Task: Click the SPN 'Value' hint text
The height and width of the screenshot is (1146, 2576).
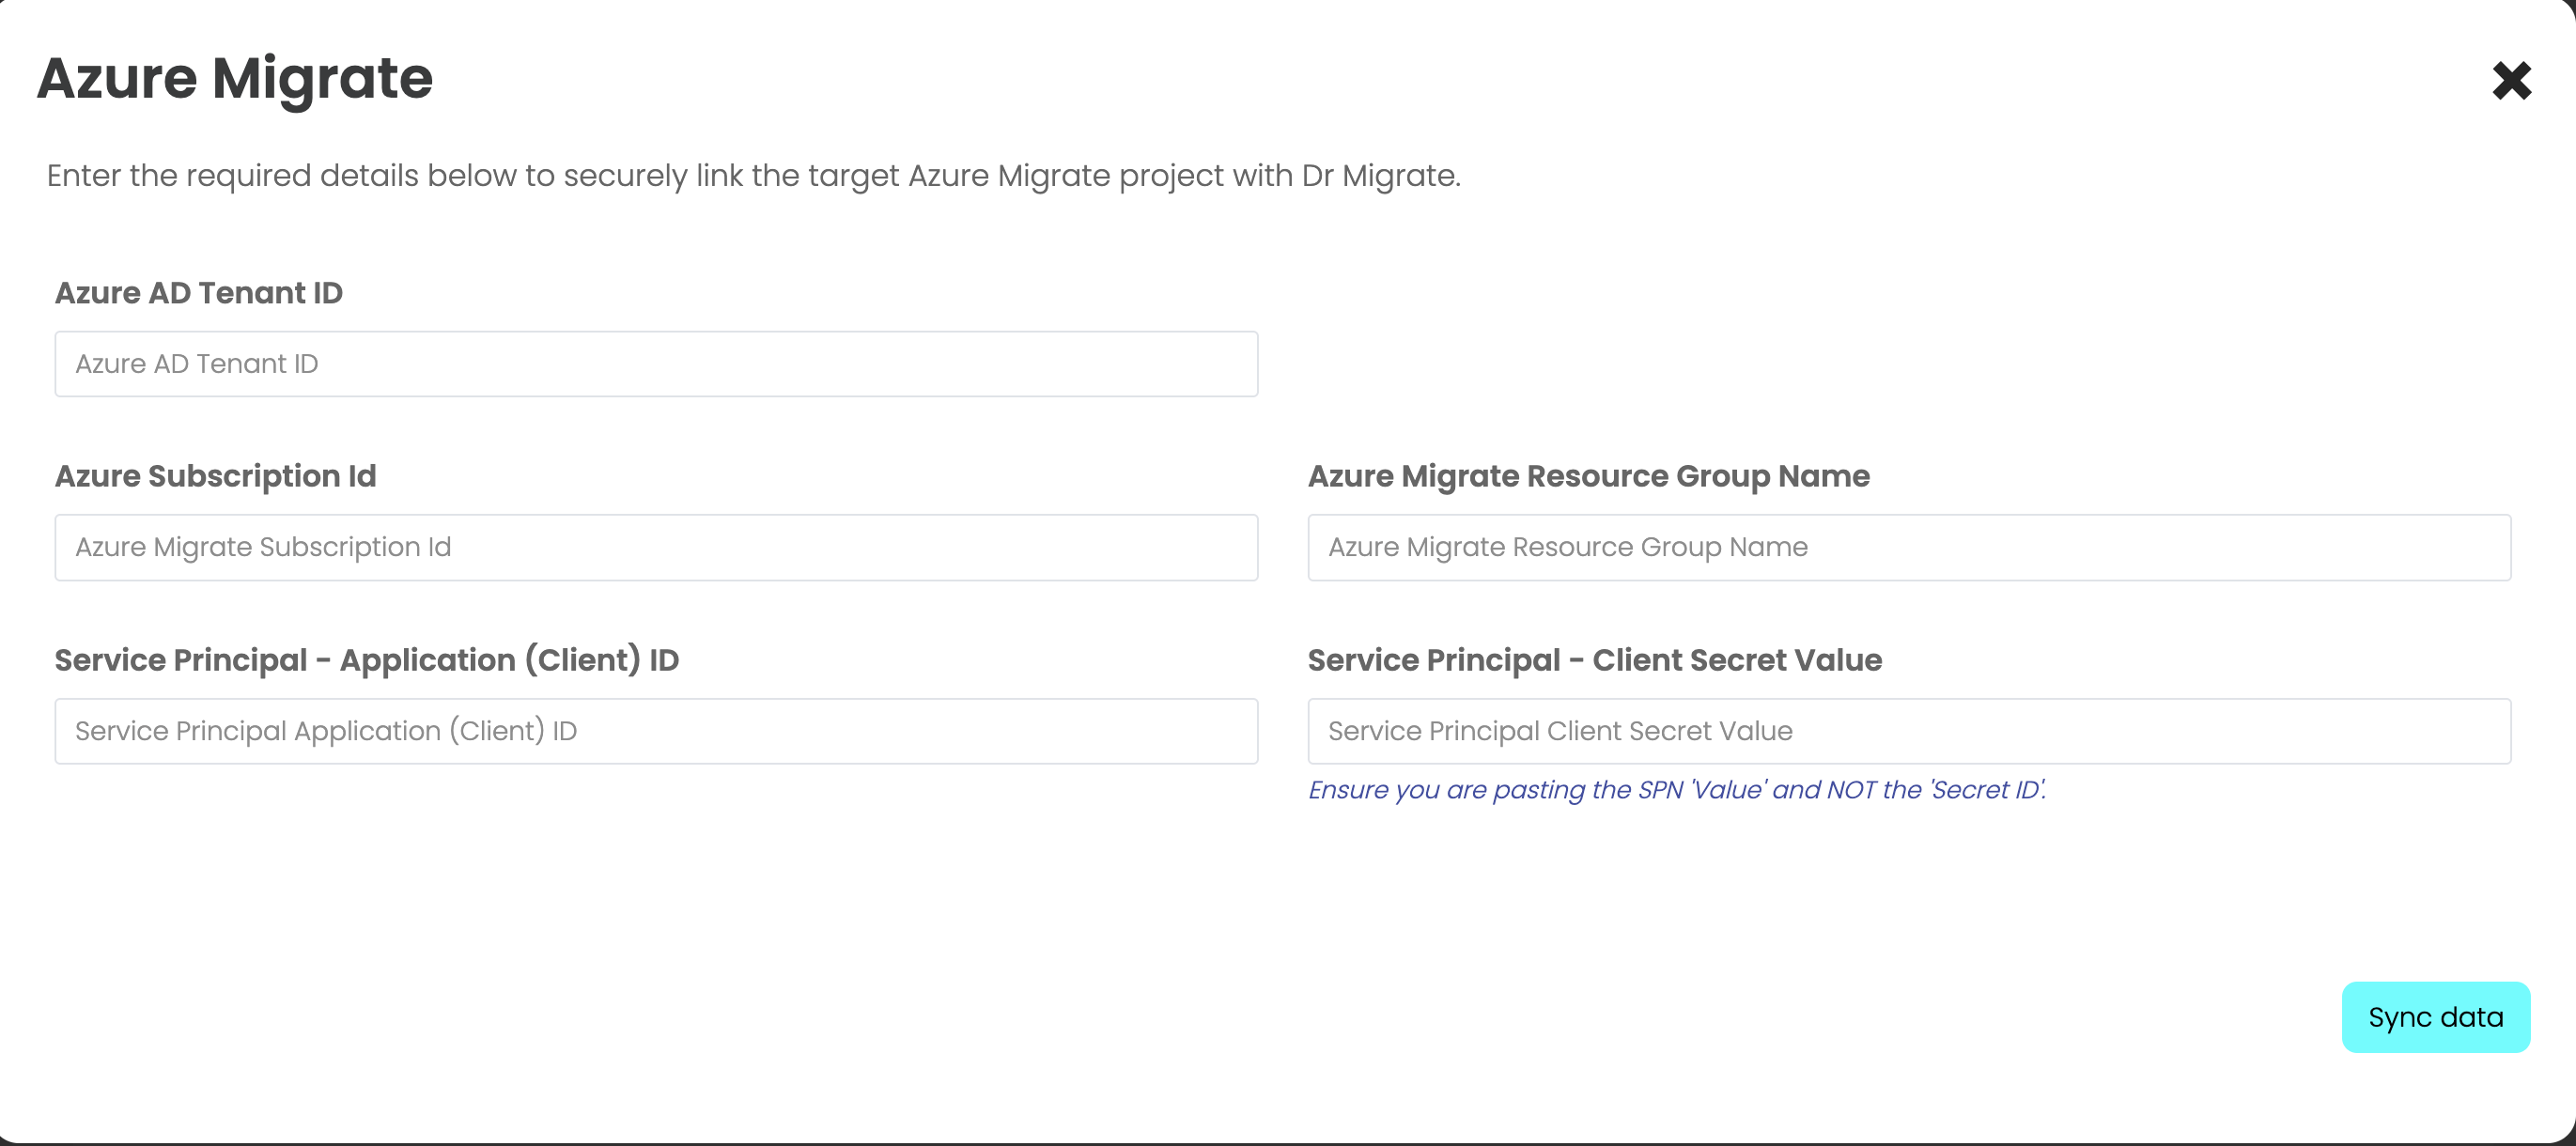Action: (x=1677, y=790)
